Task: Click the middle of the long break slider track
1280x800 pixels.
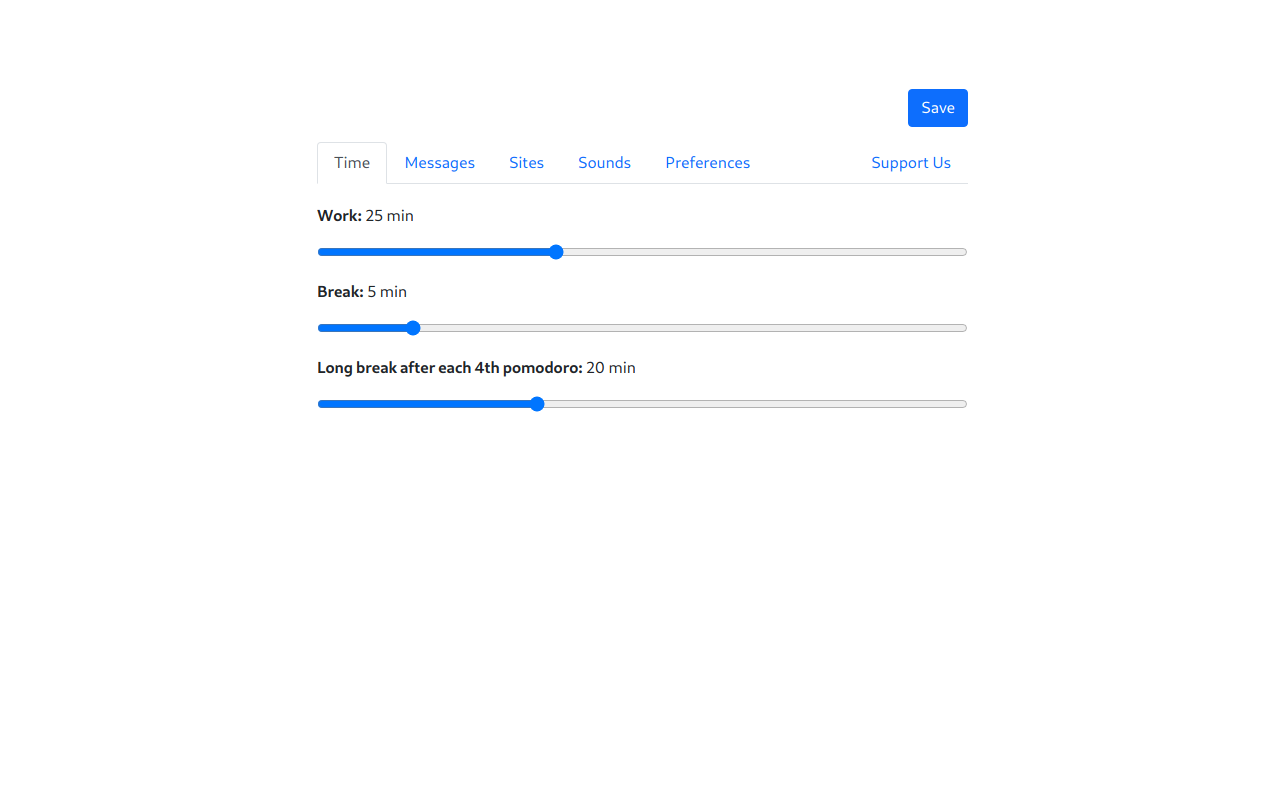Action: pyautogui.click(x=642, y=403)
